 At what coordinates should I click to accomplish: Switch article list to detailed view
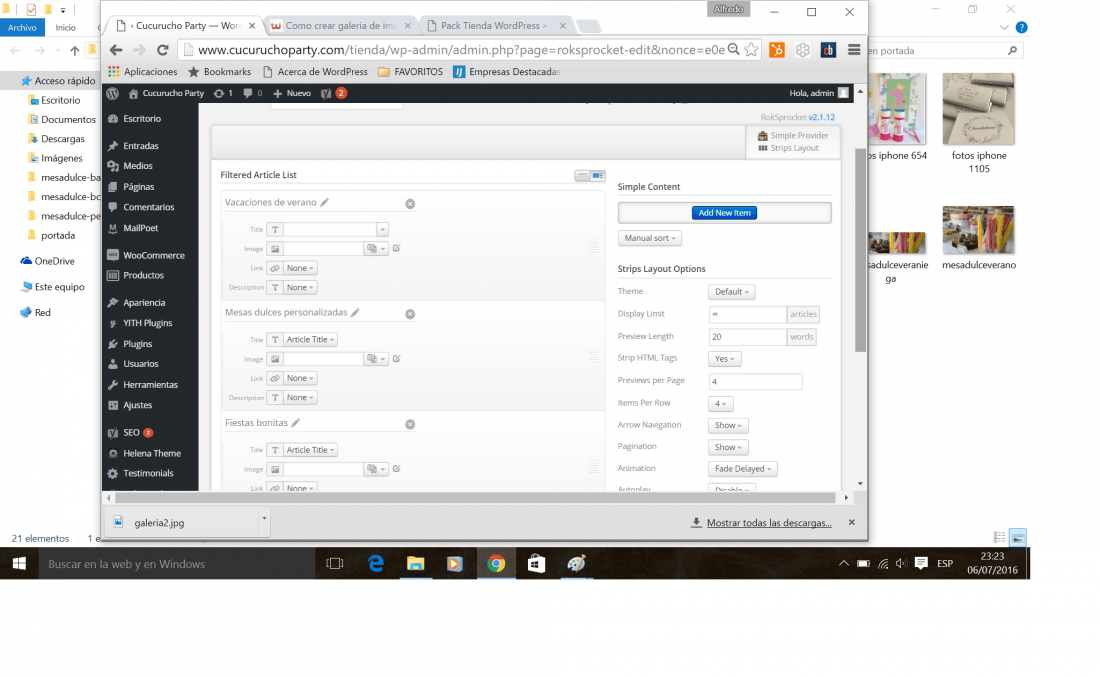[x=598, y=176]
